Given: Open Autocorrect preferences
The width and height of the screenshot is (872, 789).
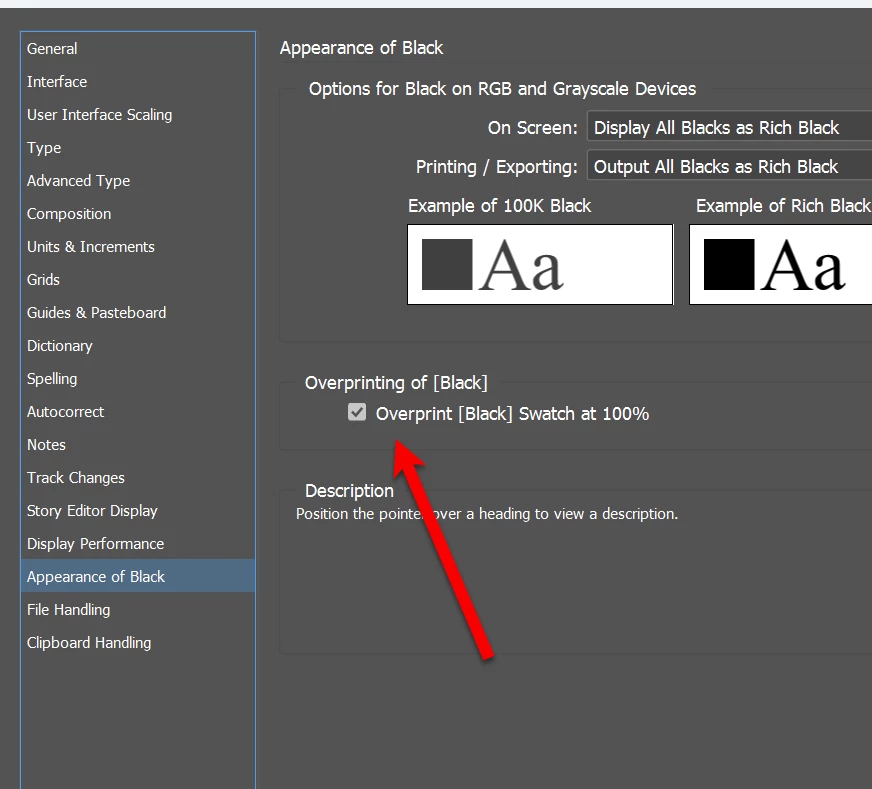Looking at the screenshot, I should (138, 411).
